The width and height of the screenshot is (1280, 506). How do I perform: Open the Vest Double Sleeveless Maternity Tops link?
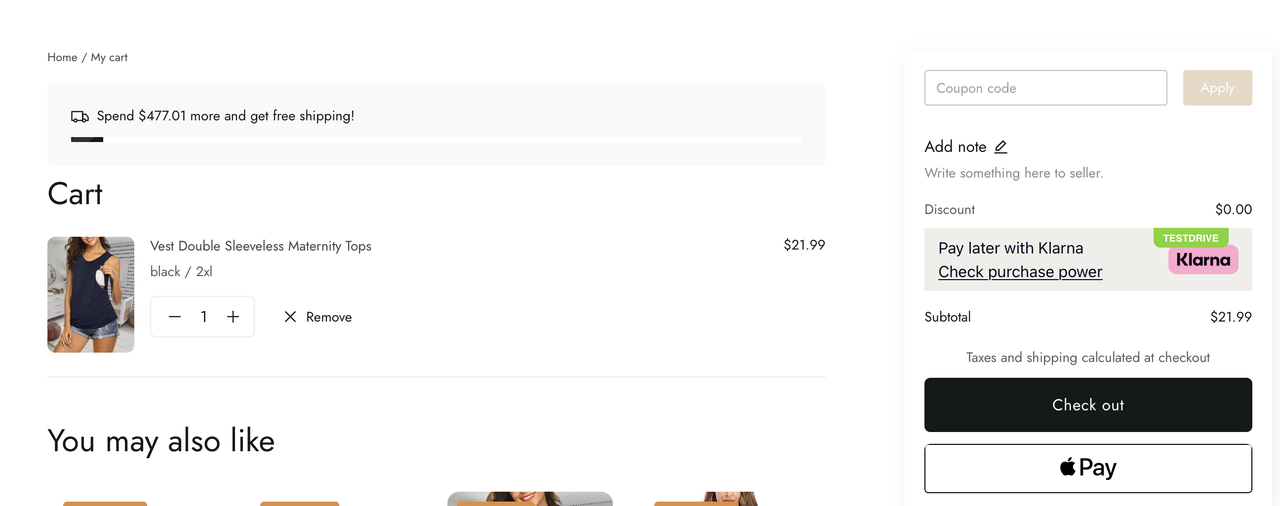tap(261, 246)
